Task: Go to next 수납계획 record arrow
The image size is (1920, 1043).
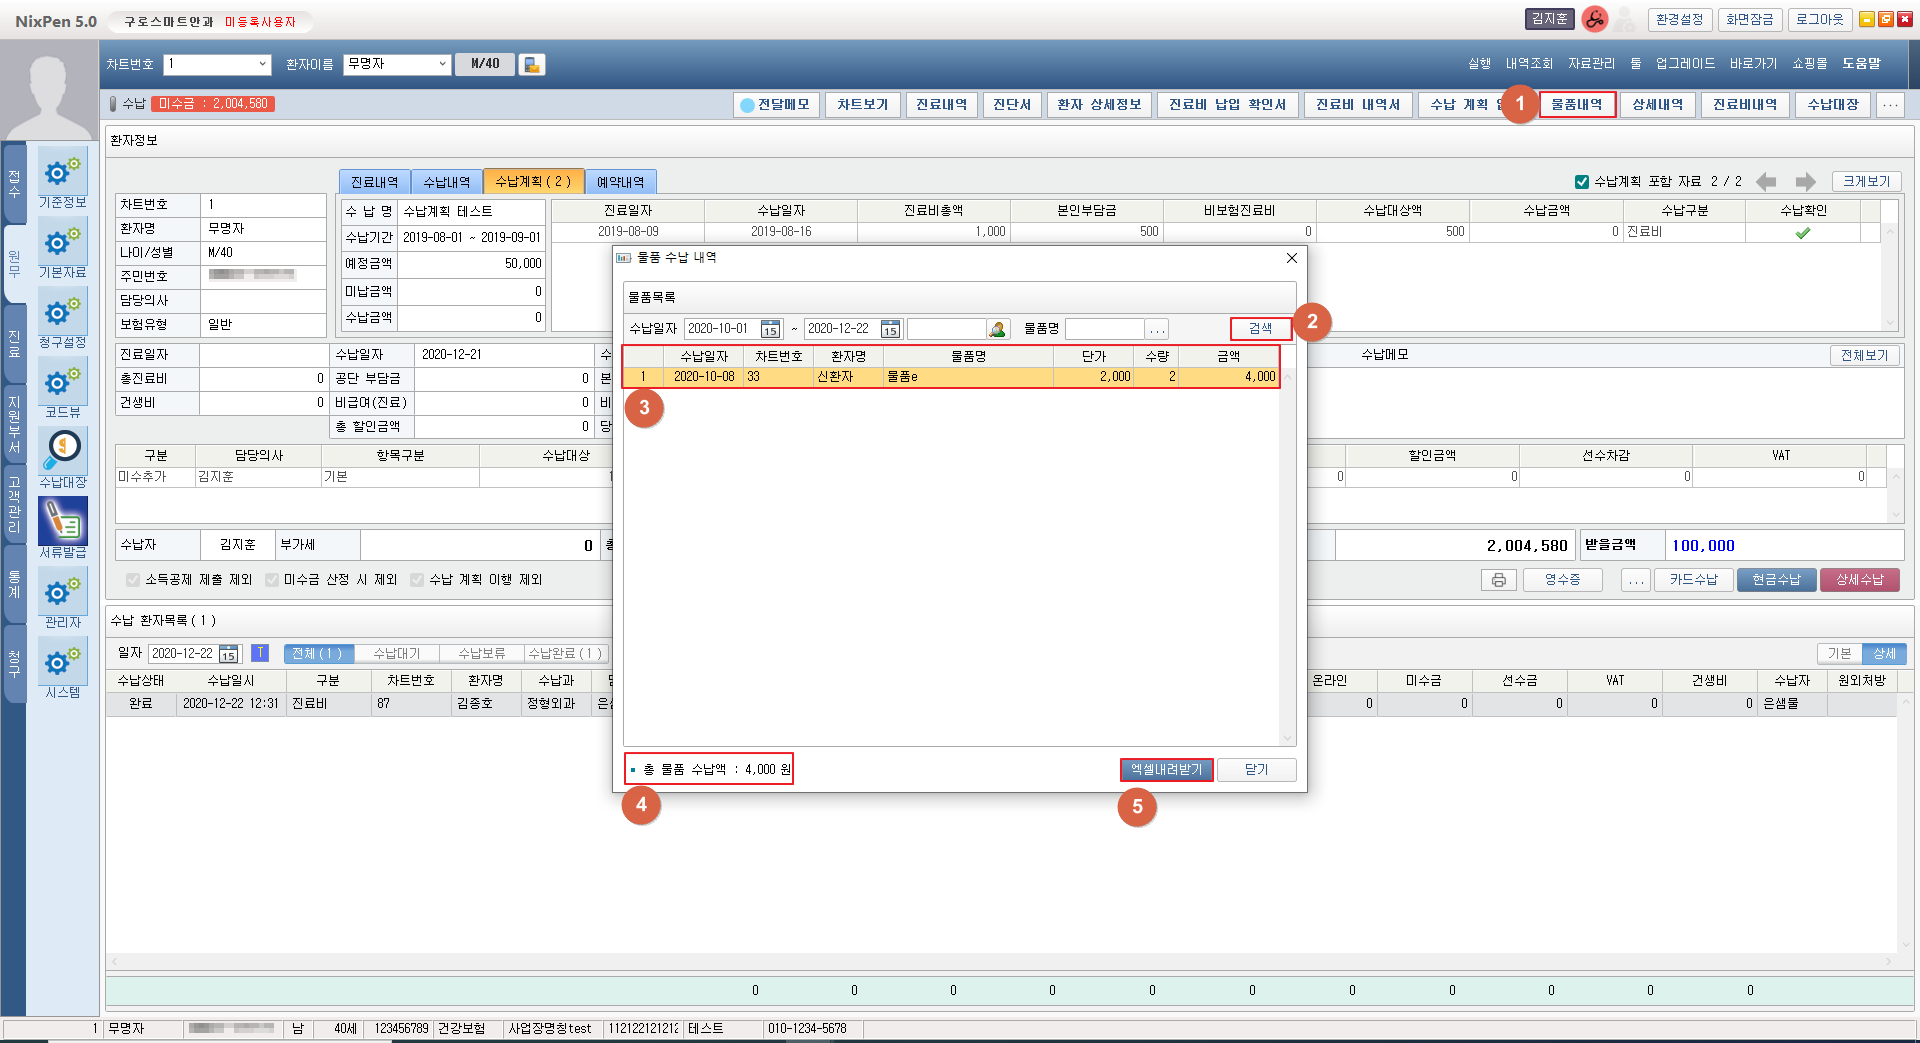Action: pyautogui.click(x=1804, y=181)
